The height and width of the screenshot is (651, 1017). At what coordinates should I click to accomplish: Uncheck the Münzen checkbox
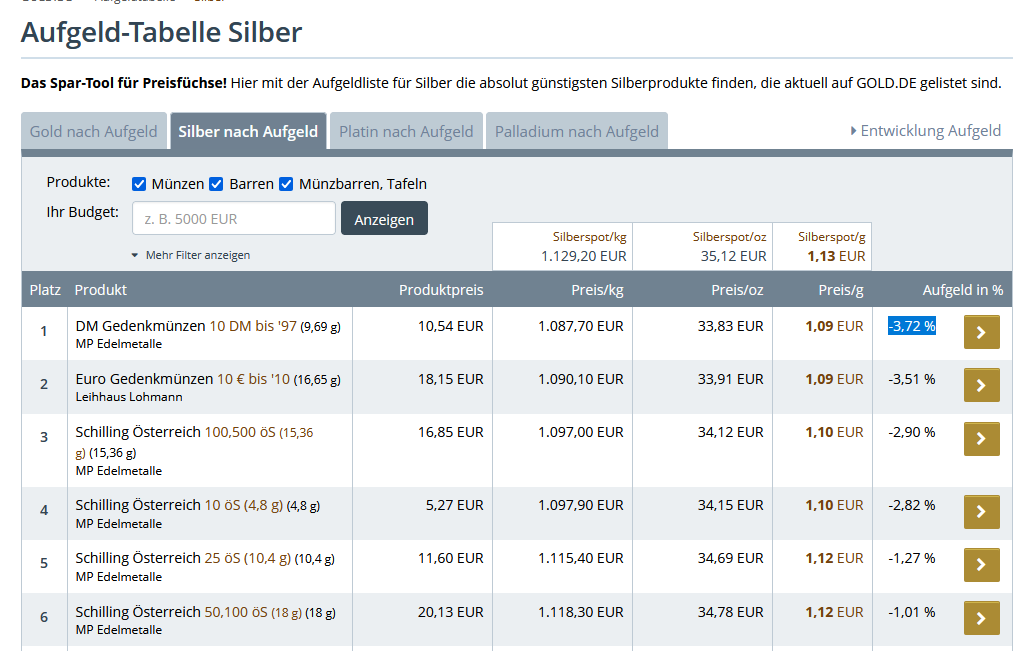pyautogui.click(x=139, y=184)
